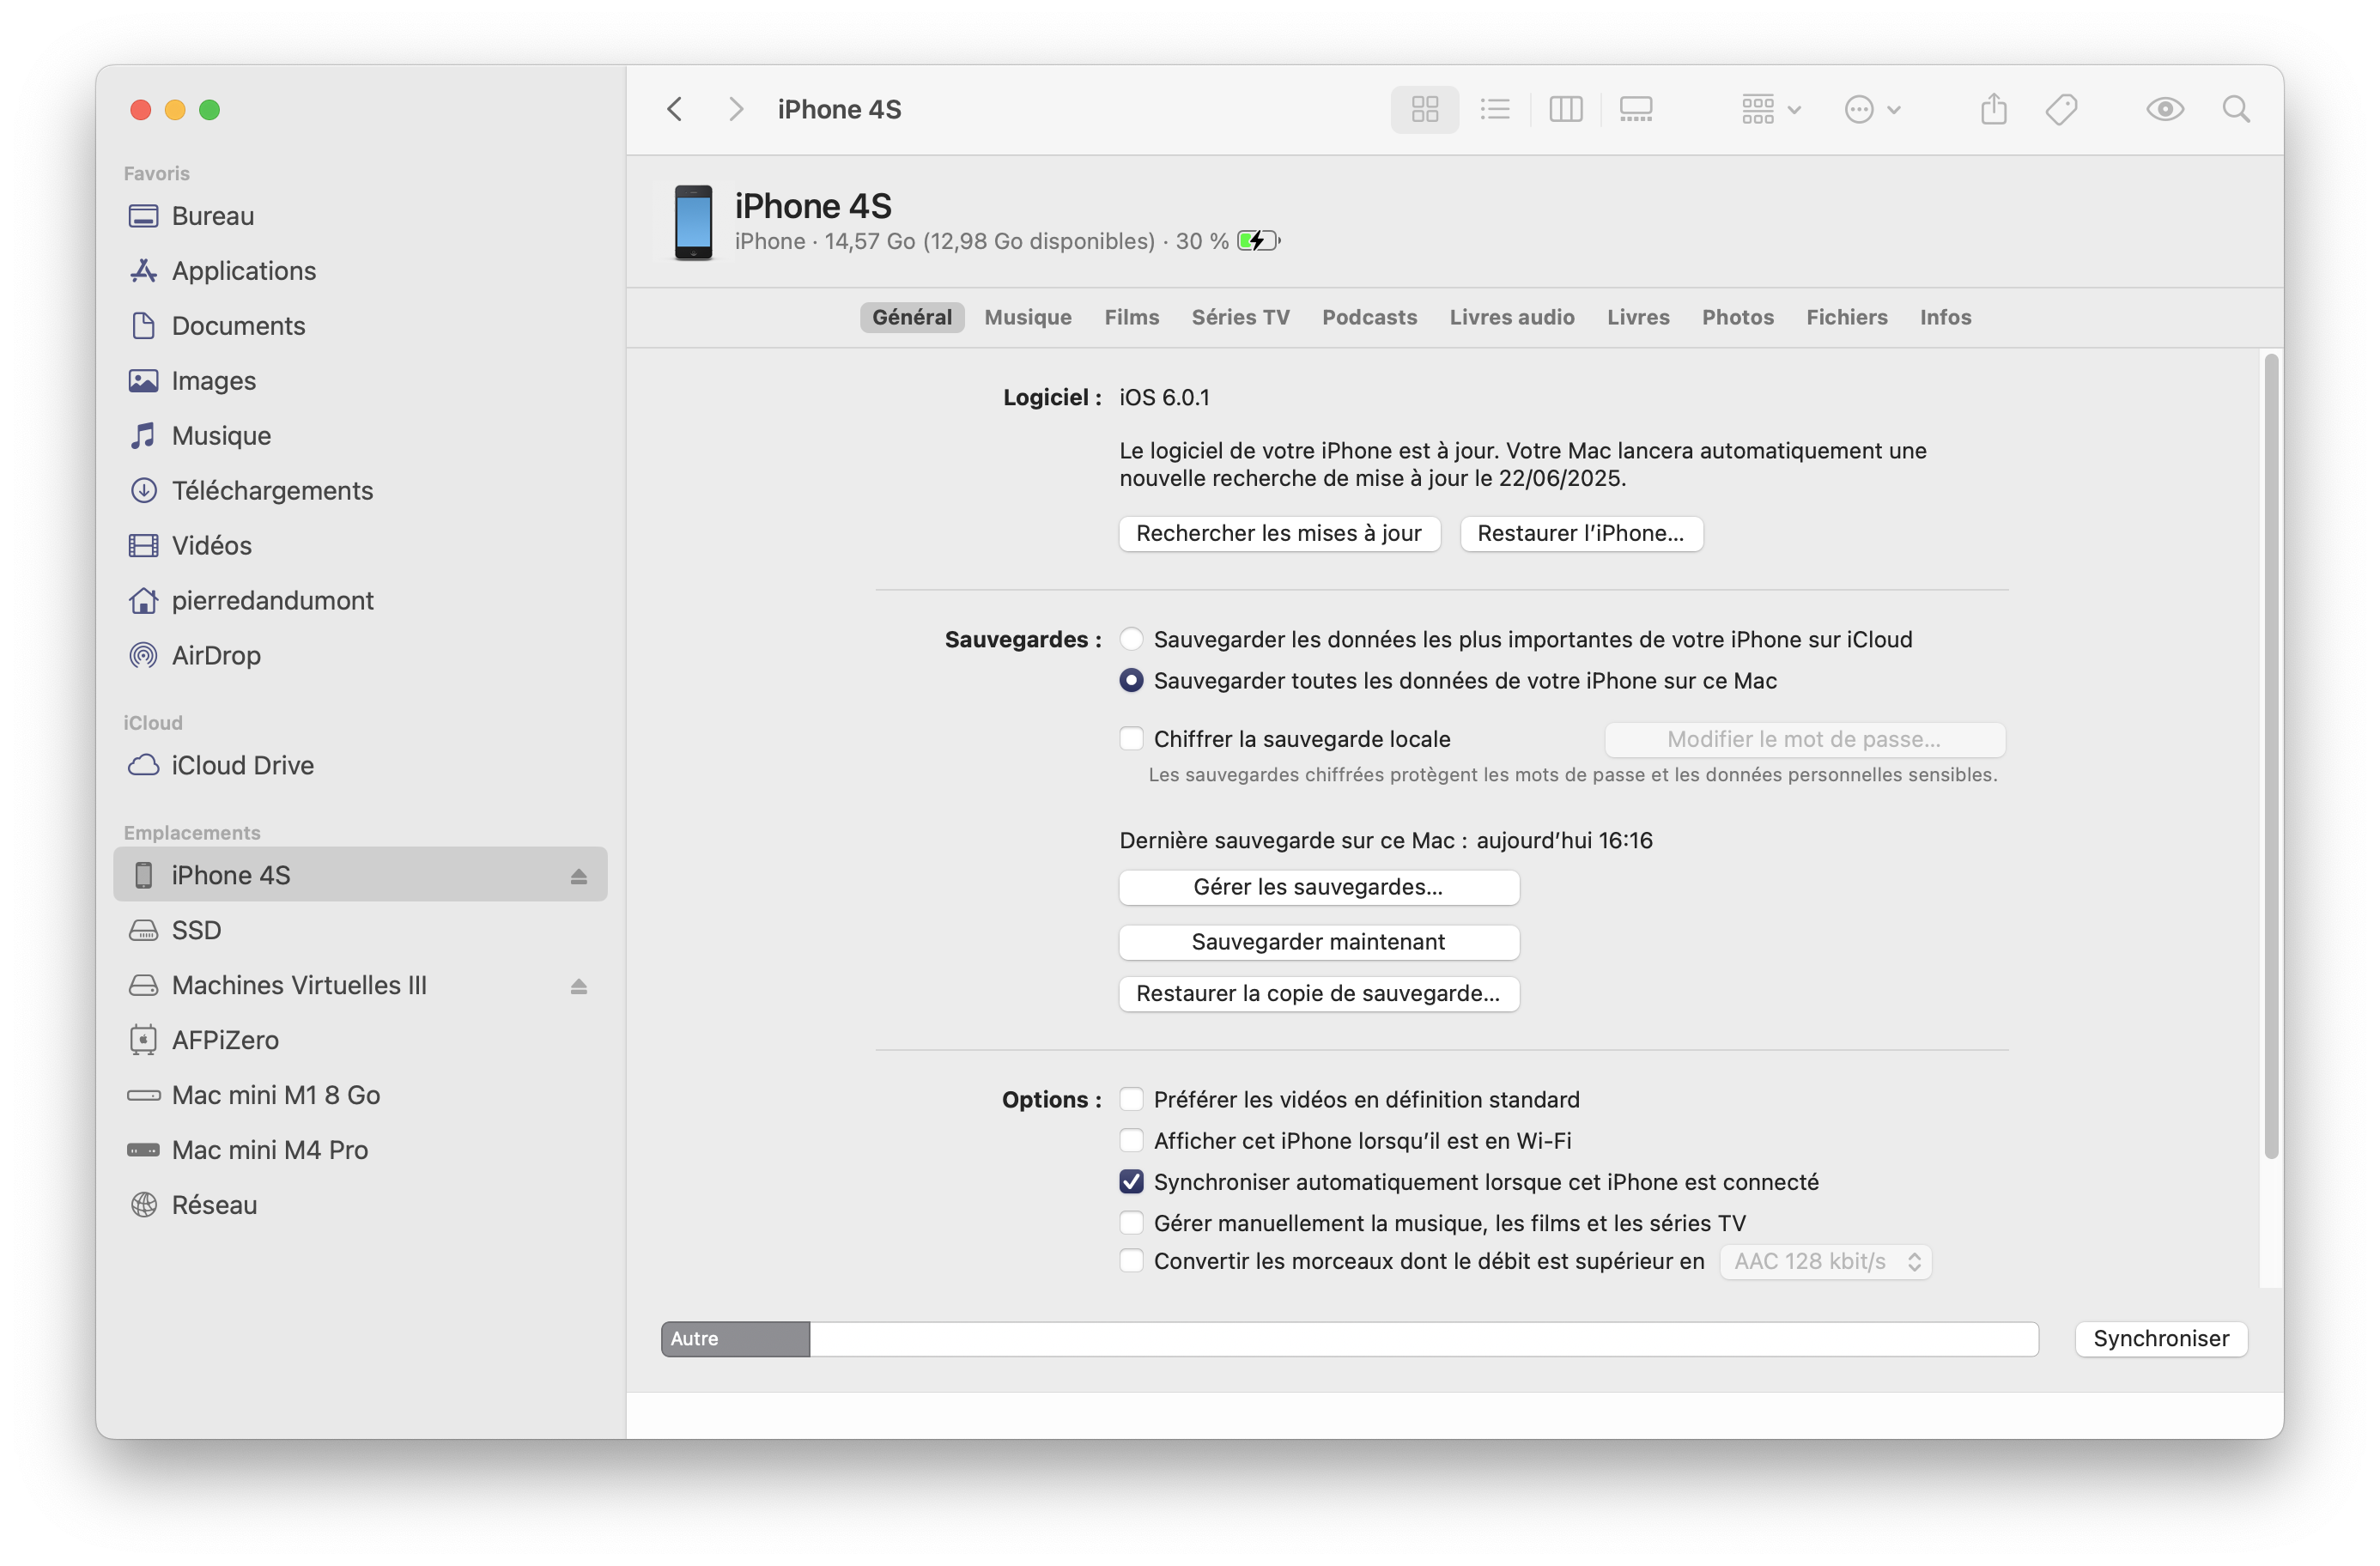2380x1566 pixels.
Task: Switch to the Livres tab
Action: (1638, 317)
